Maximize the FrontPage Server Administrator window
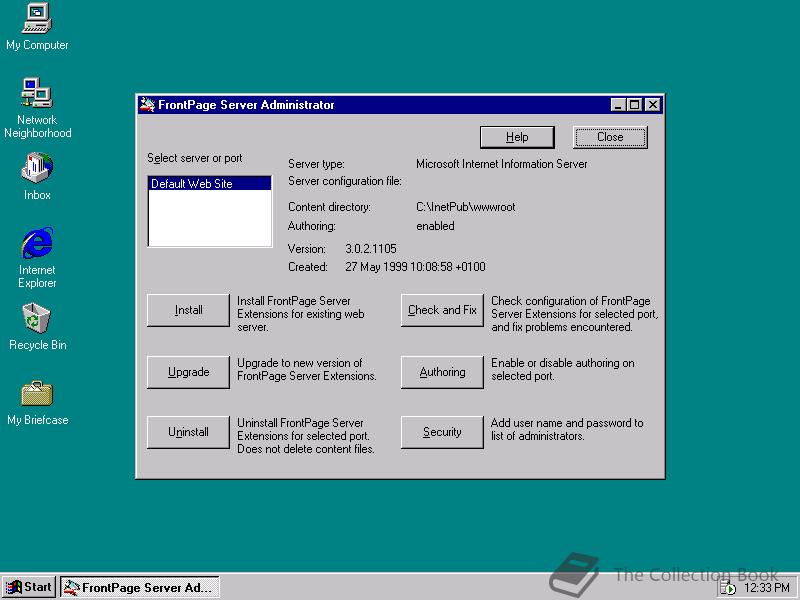The image size is (800, 600). click(x=634, y=105)
